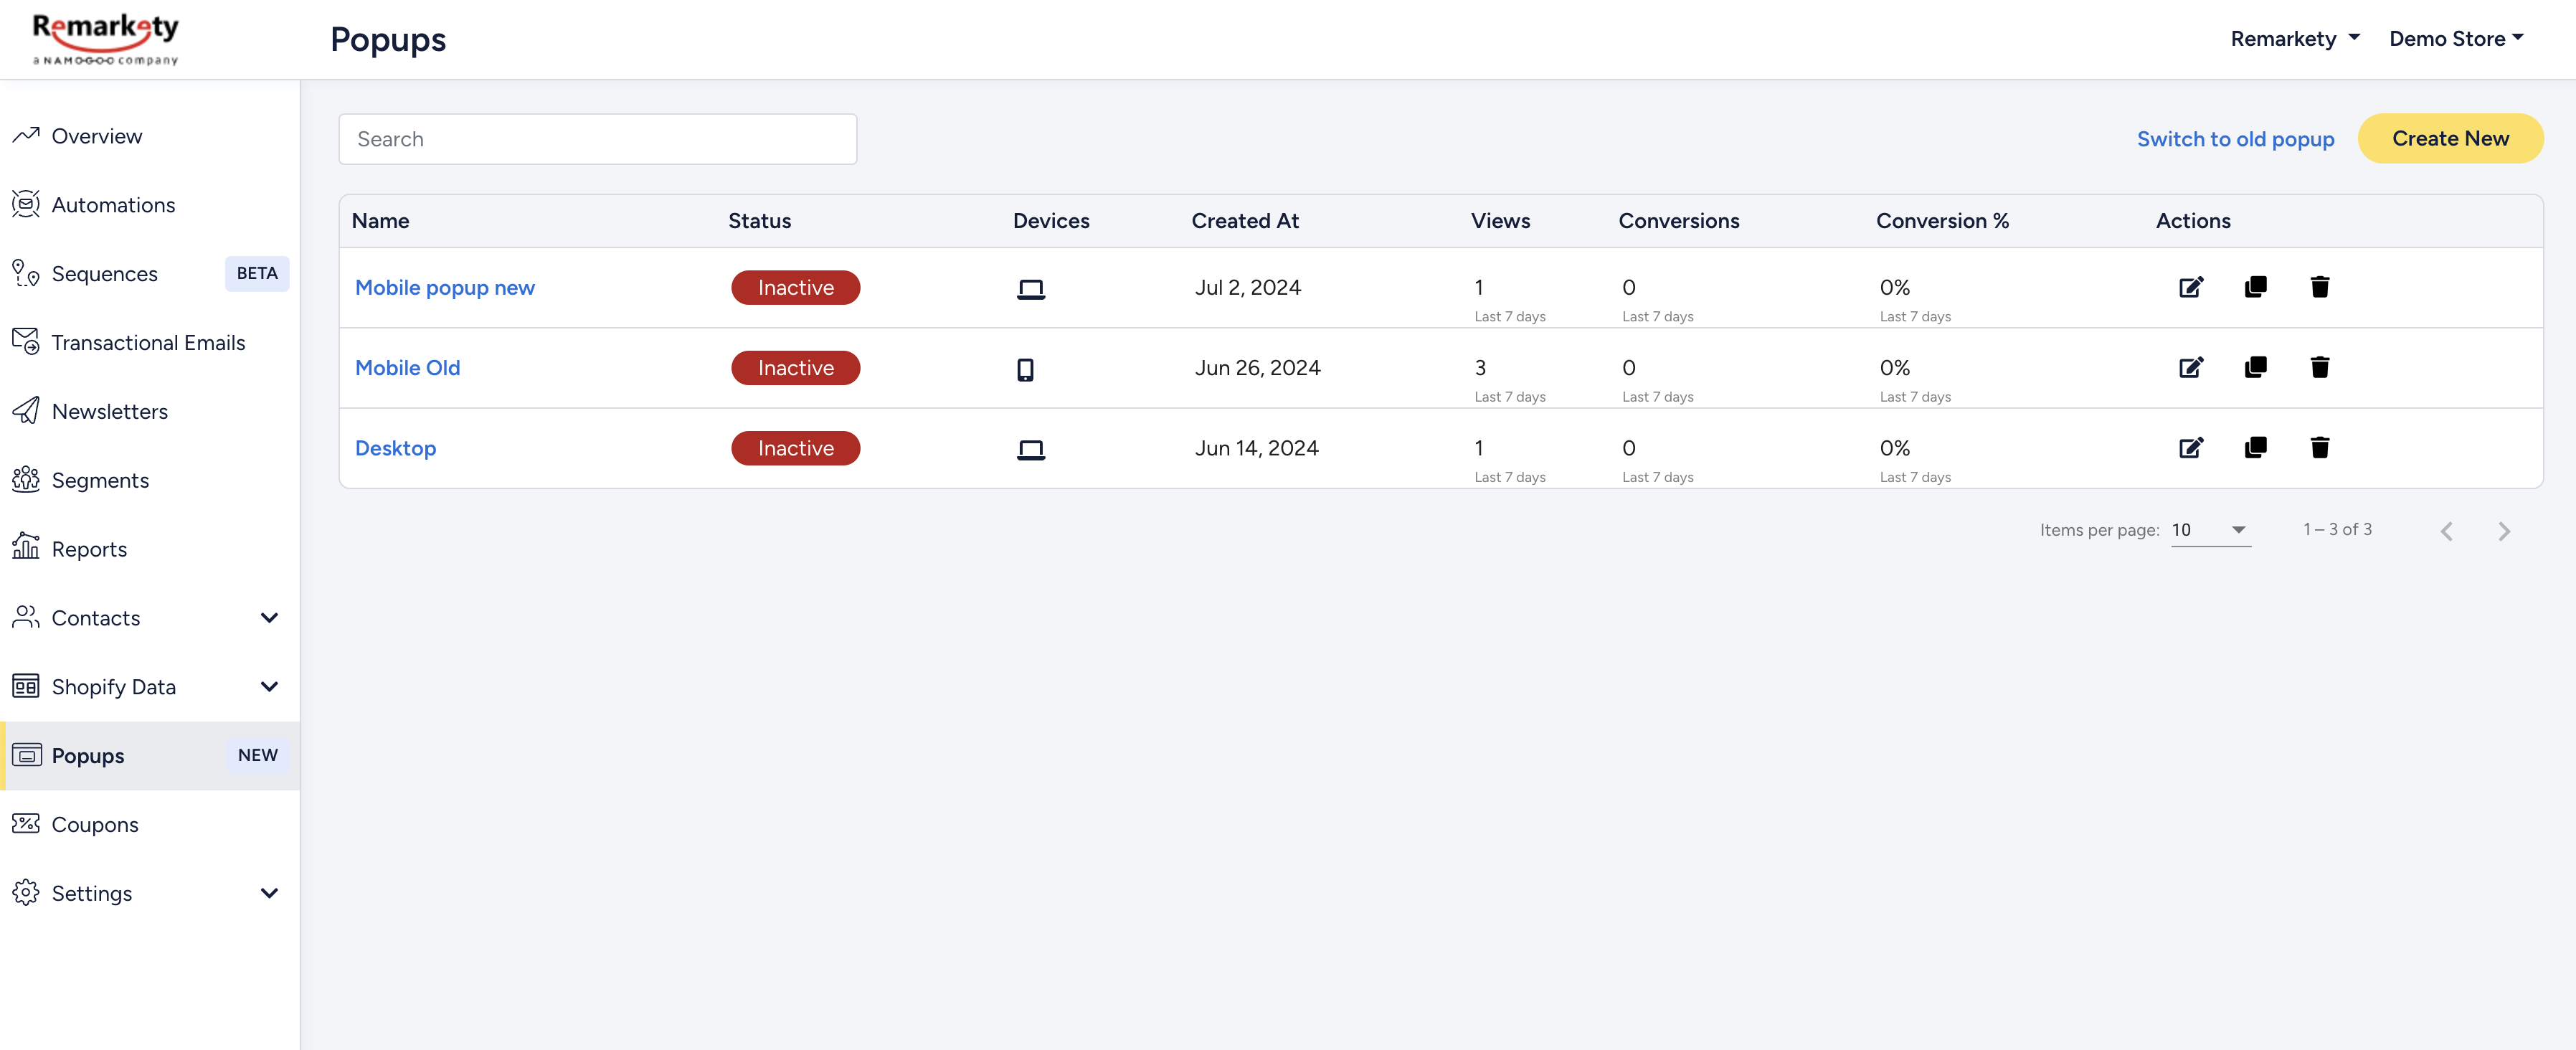Duplicate the Desktop popup
2576x1050 pixels.
2255,447
